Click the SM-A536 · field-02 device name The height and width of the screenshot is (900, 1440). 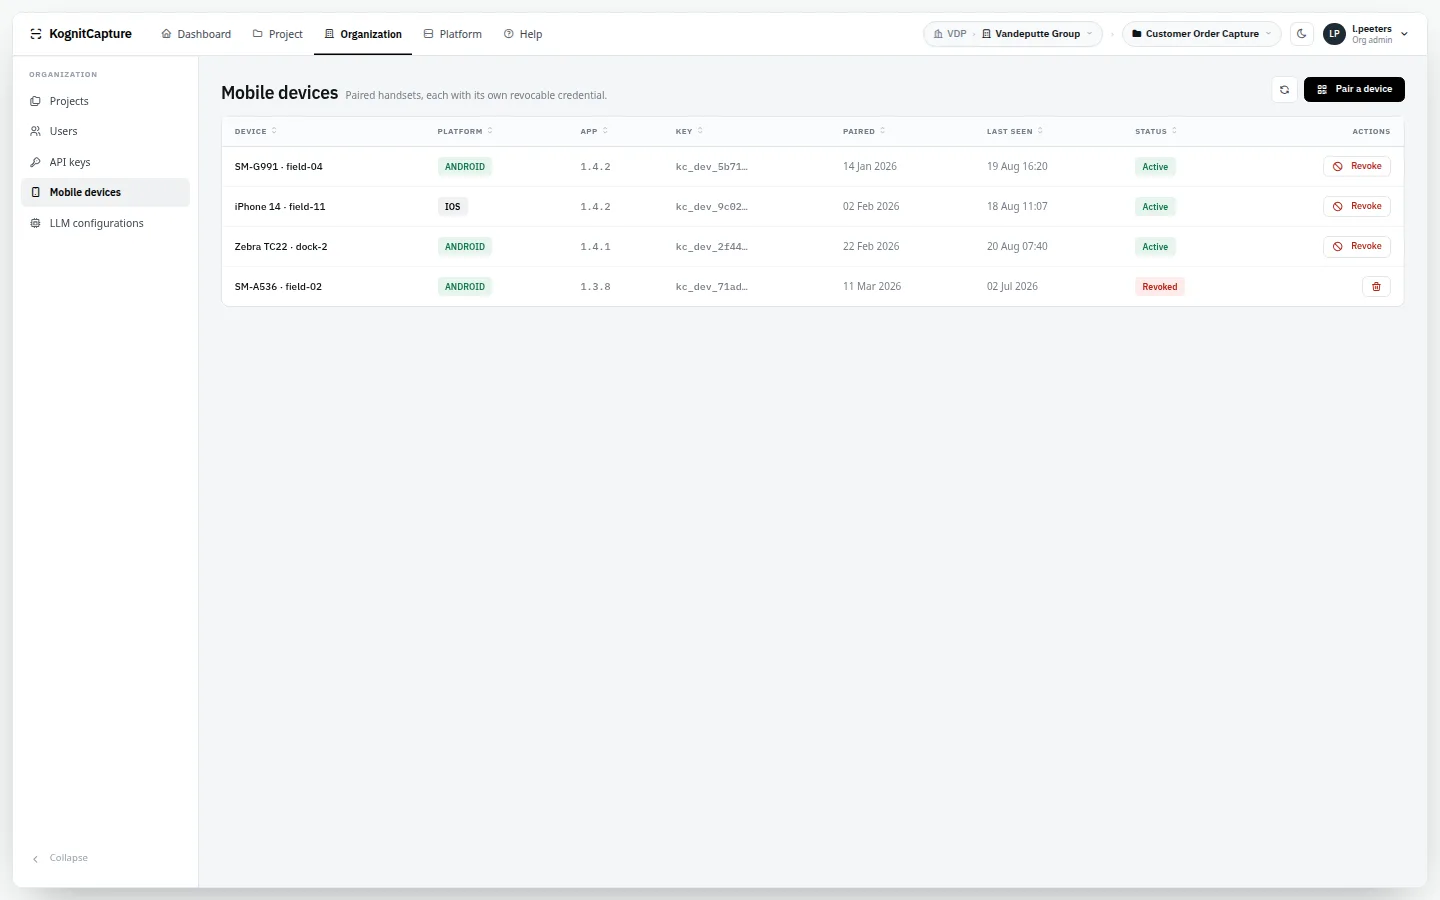(278, 287)
